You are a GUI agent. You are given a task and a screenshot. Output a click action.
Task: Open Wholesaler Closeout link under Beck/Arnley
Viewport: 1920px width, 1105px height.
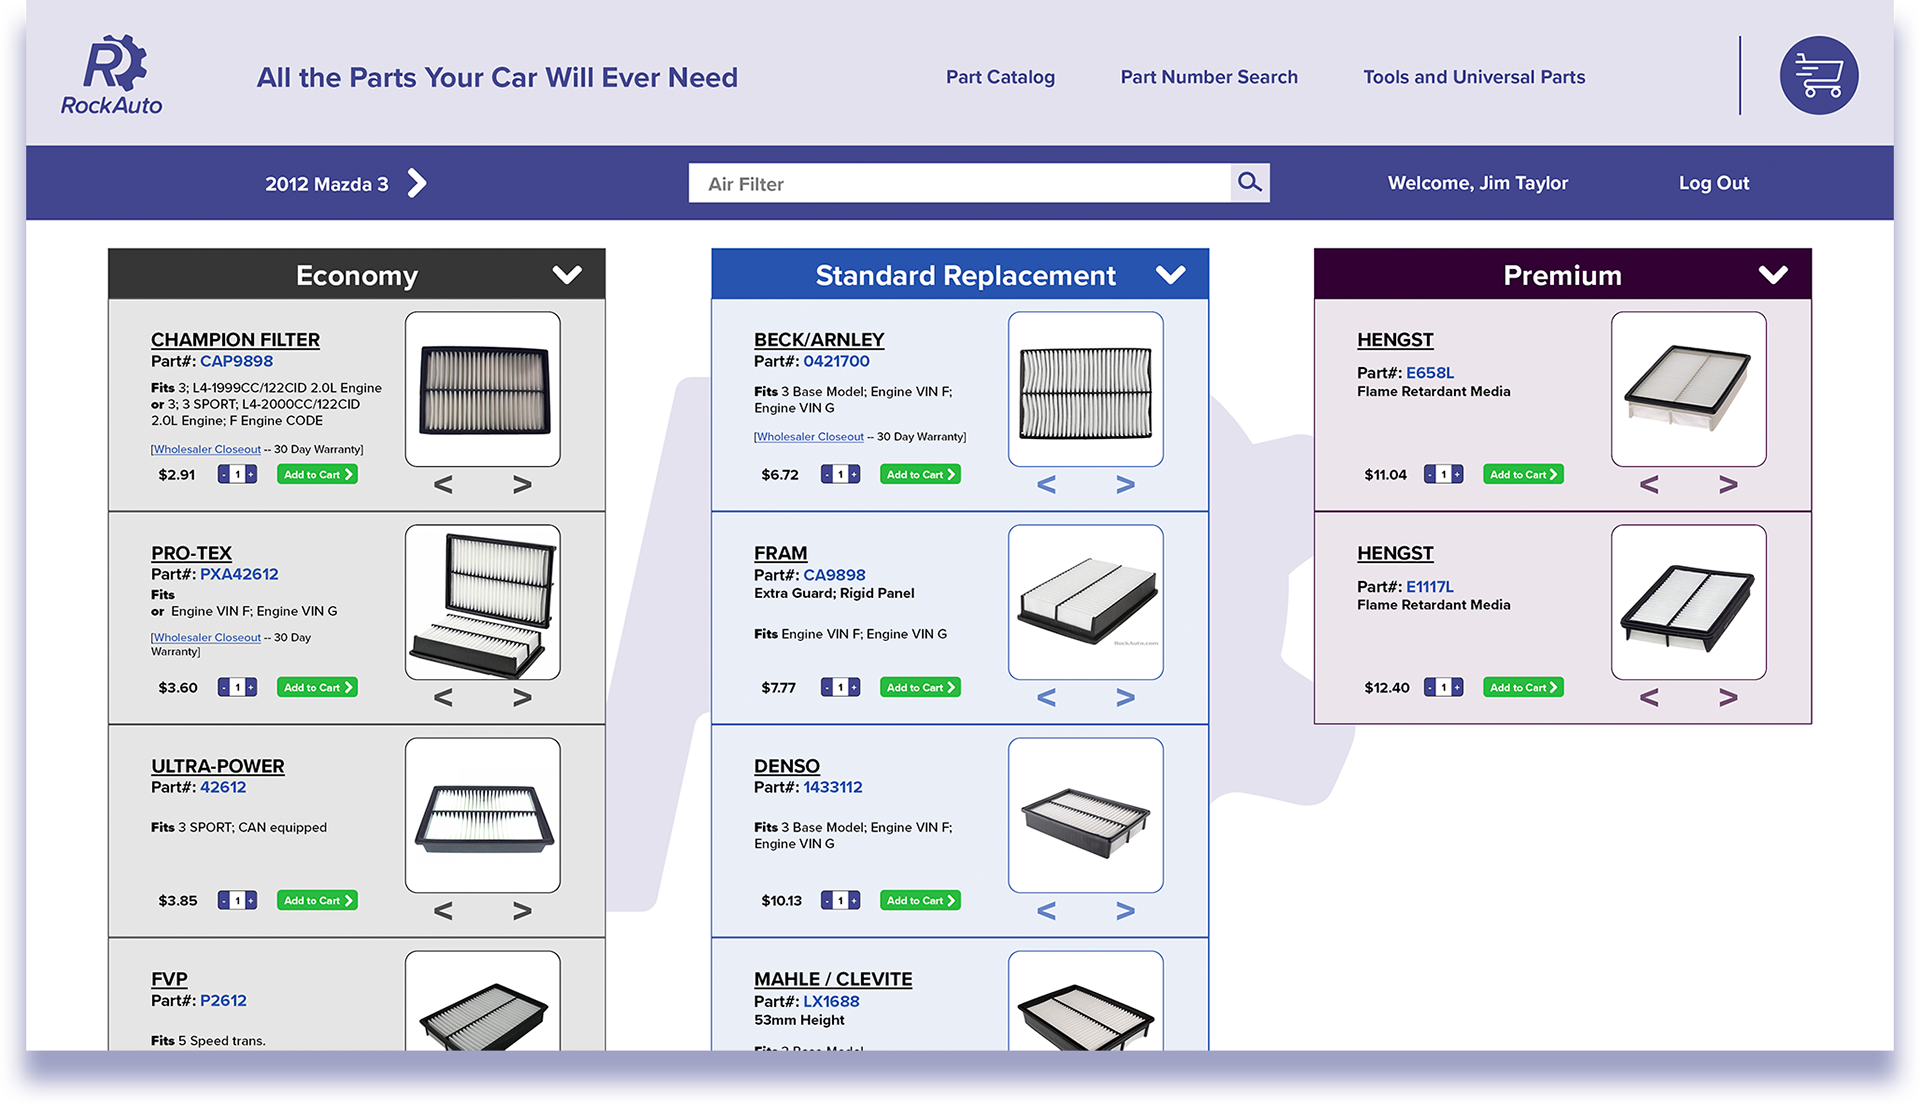pos(810,436)
